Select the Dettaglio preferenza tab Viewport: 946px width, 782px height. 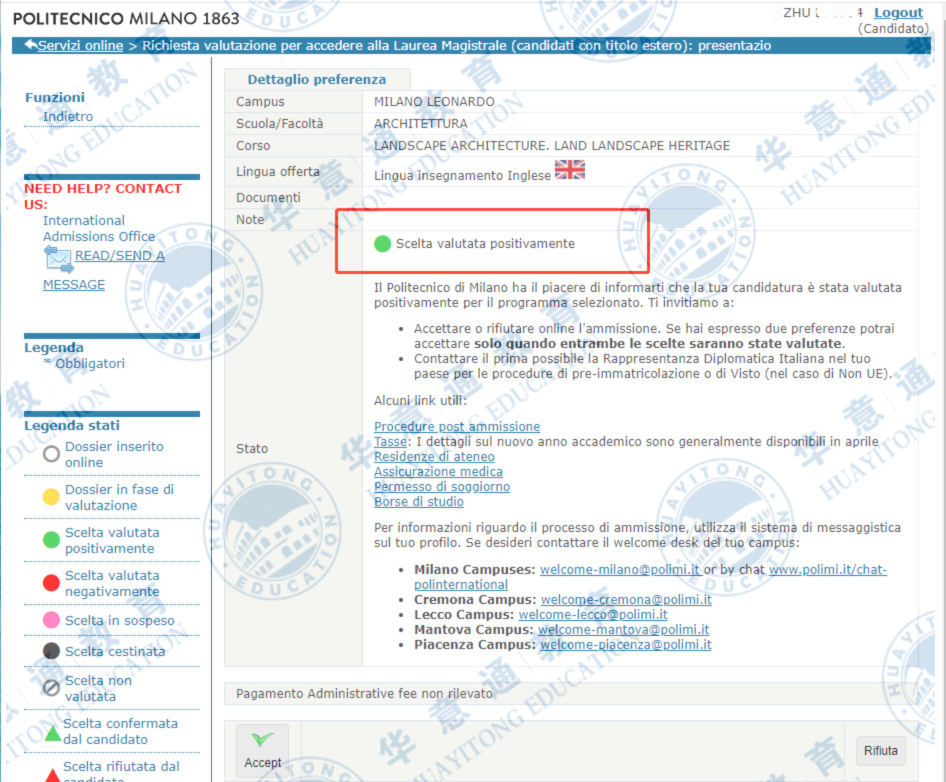coord(317,80)
